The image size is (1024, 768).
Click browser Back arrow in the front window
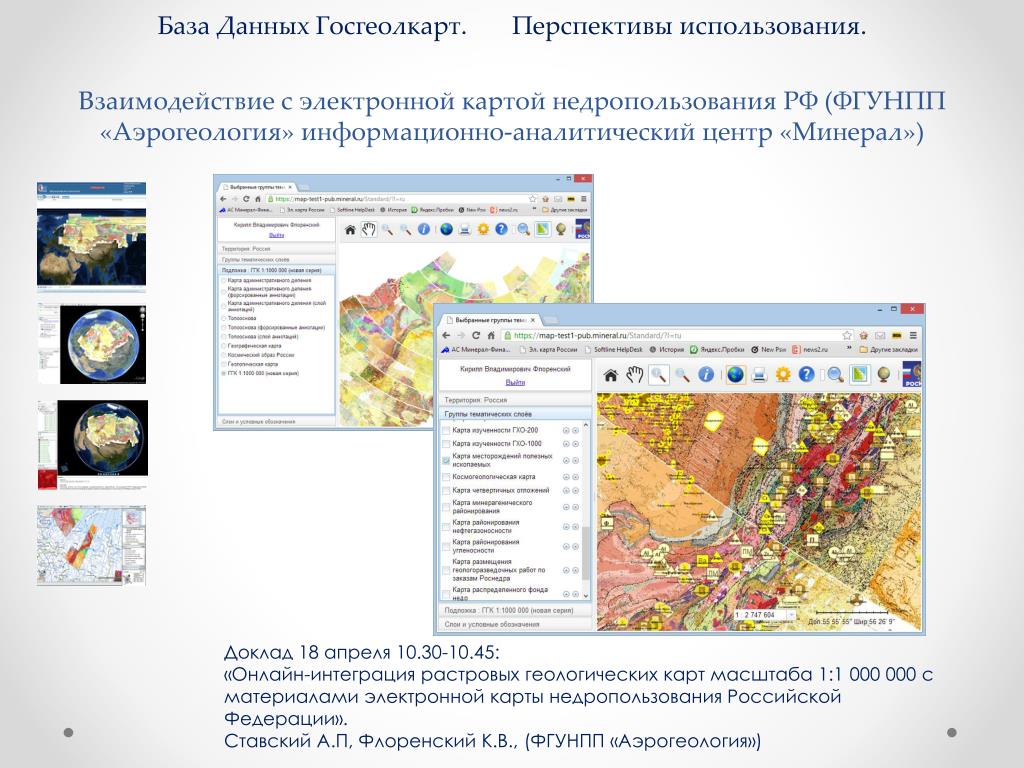coord(446,336)
